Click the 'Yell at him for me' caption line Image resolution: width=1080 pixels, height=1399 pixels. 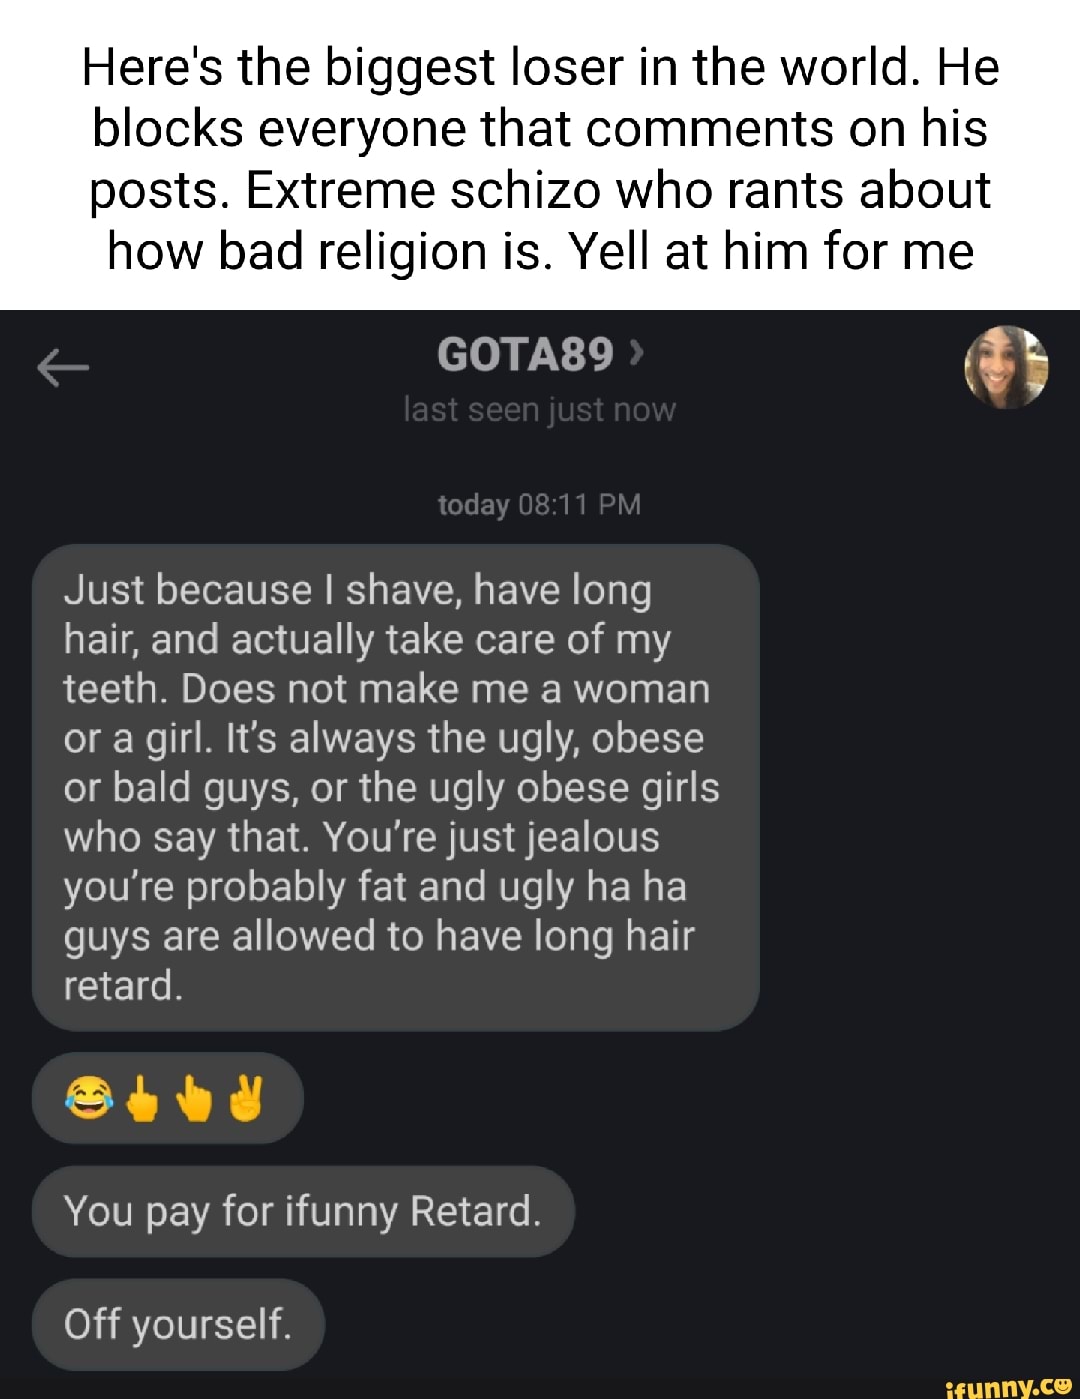coord(540,251)
